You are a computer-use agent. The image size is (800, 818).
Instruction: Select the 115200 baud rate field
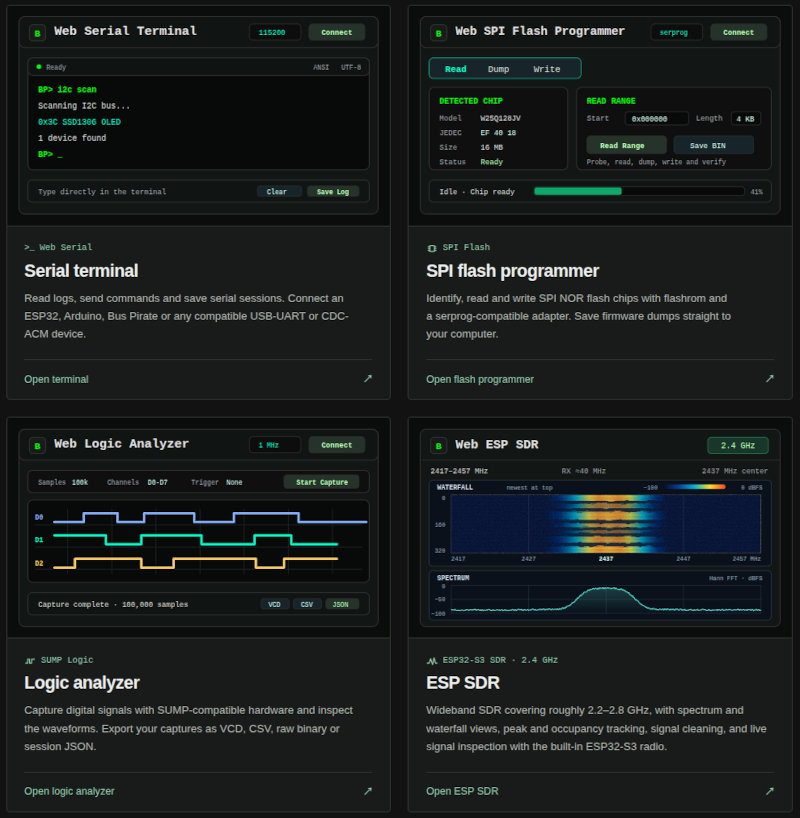tap(274, 32)
